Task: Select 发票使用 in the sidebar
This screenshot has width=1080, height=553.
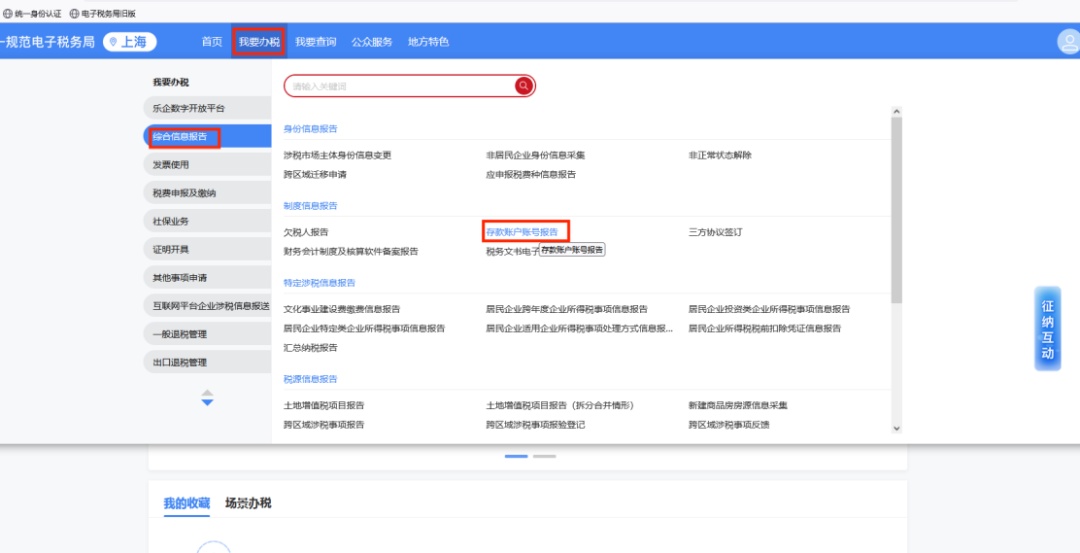Action: click(x=171, y=165)
